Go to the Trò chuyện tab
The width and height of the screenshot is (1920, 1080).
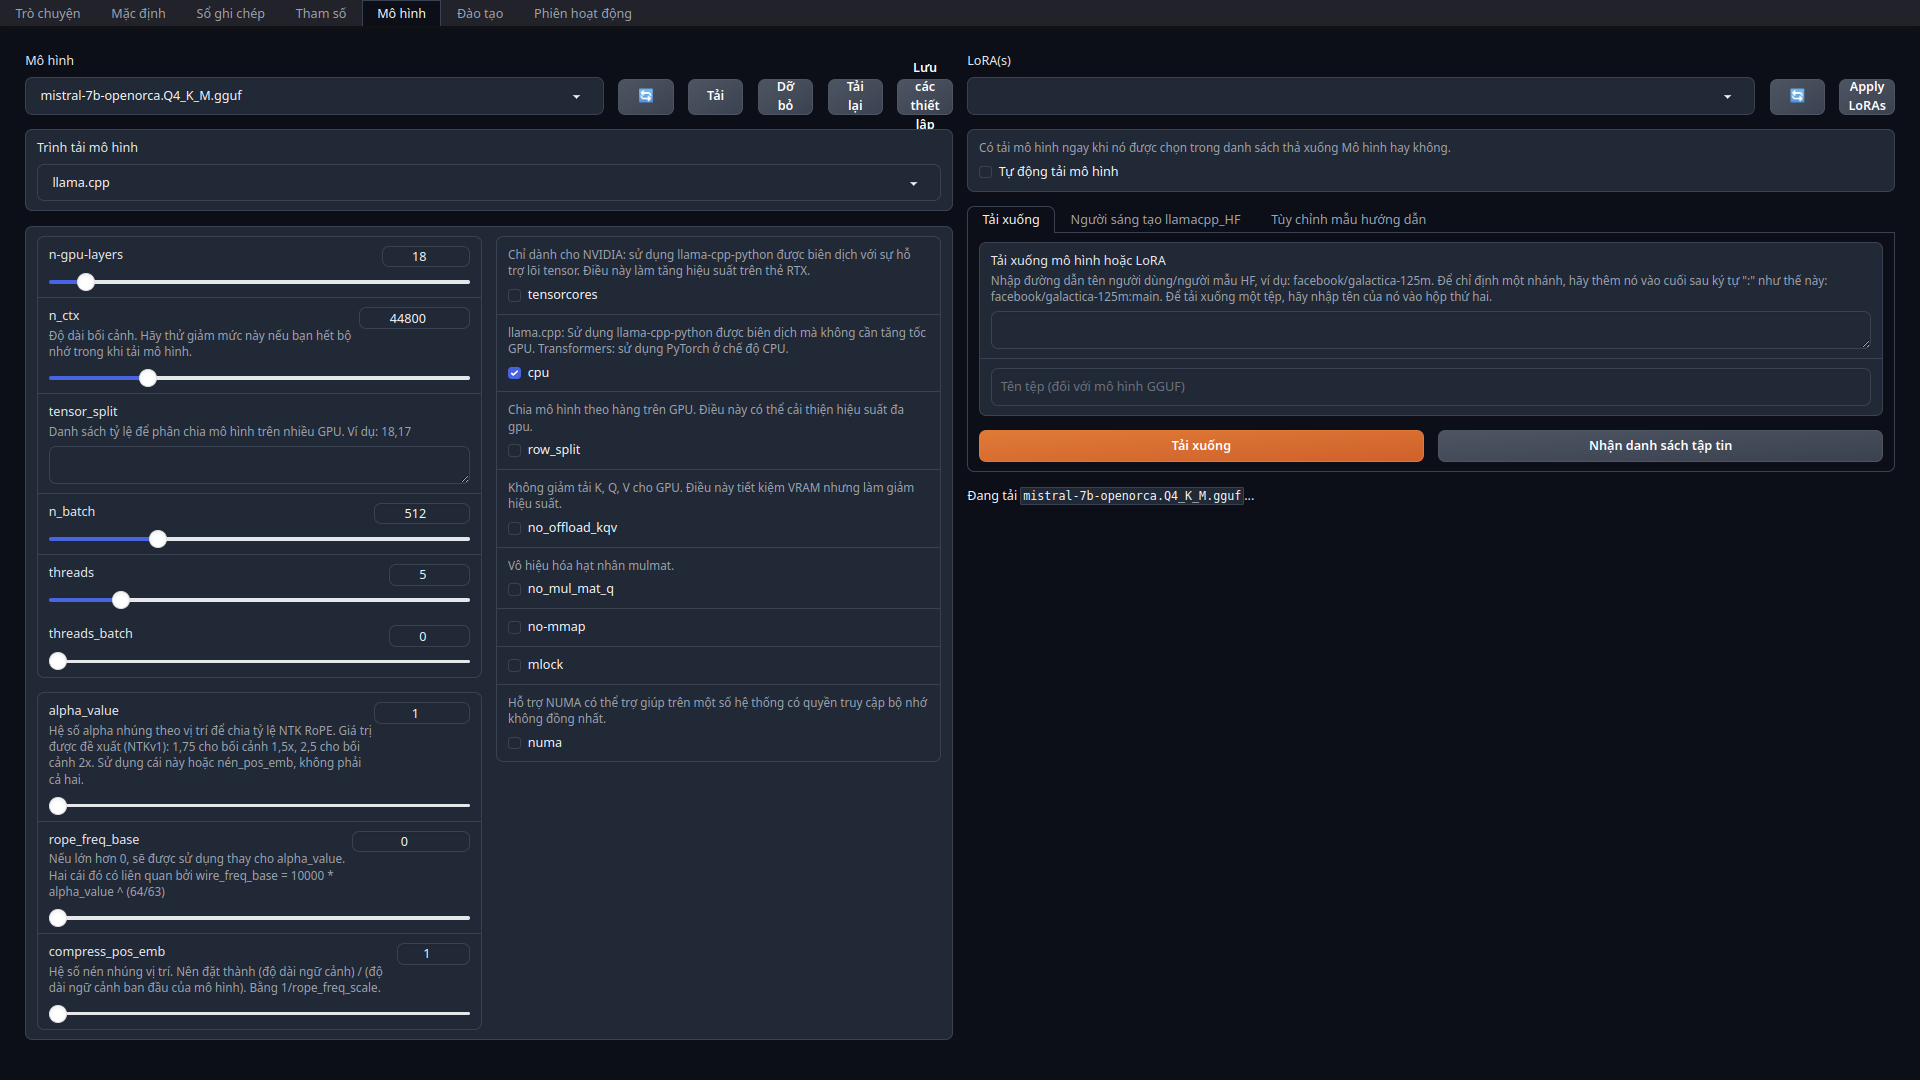point(47,13)
